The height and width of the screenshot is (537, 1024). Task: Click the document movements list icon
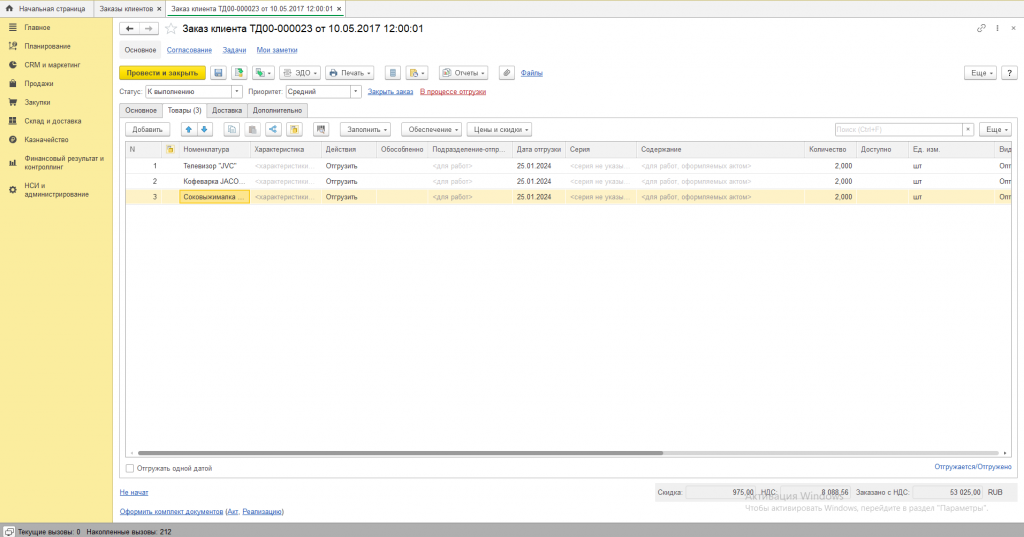pyautogui.click(x=392, y=73)
